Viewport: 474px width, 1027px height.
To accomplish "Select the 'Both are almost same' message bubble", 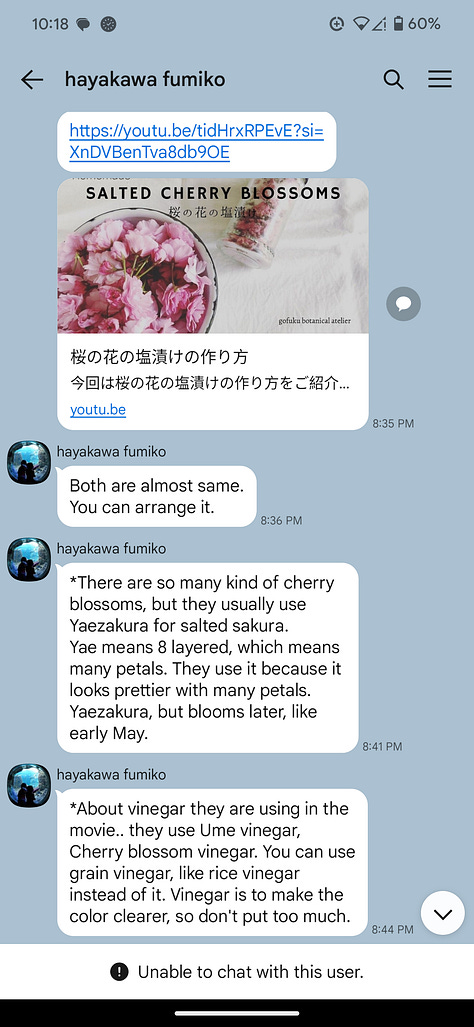I will click(x=156, y=496).
